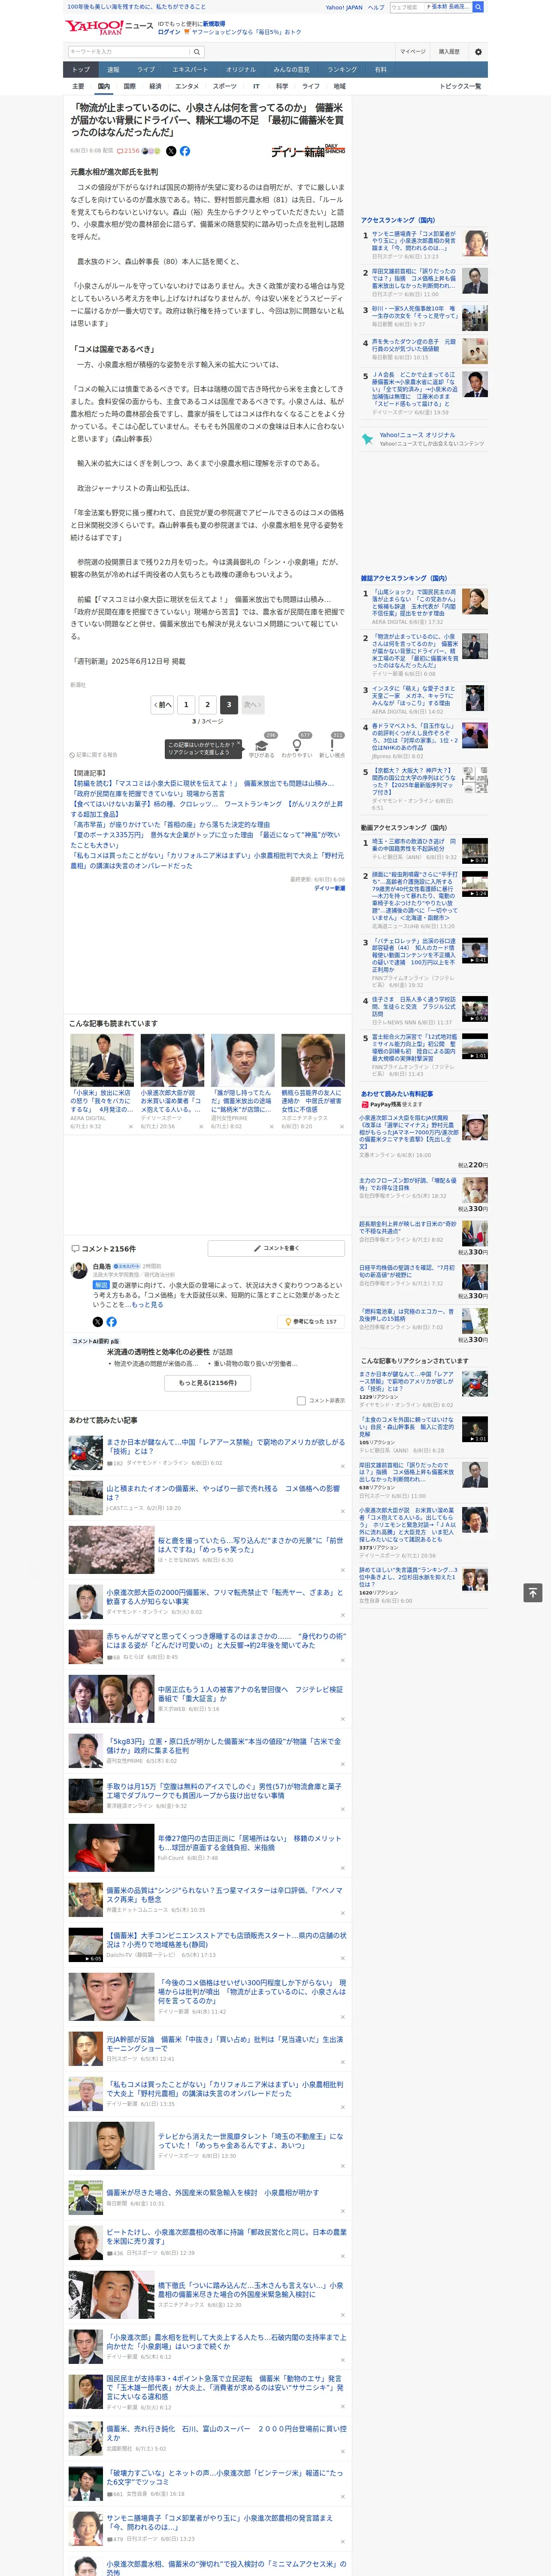Open マイページ link
Viewport: 551px width, 2576px height.
coord(412,52)
